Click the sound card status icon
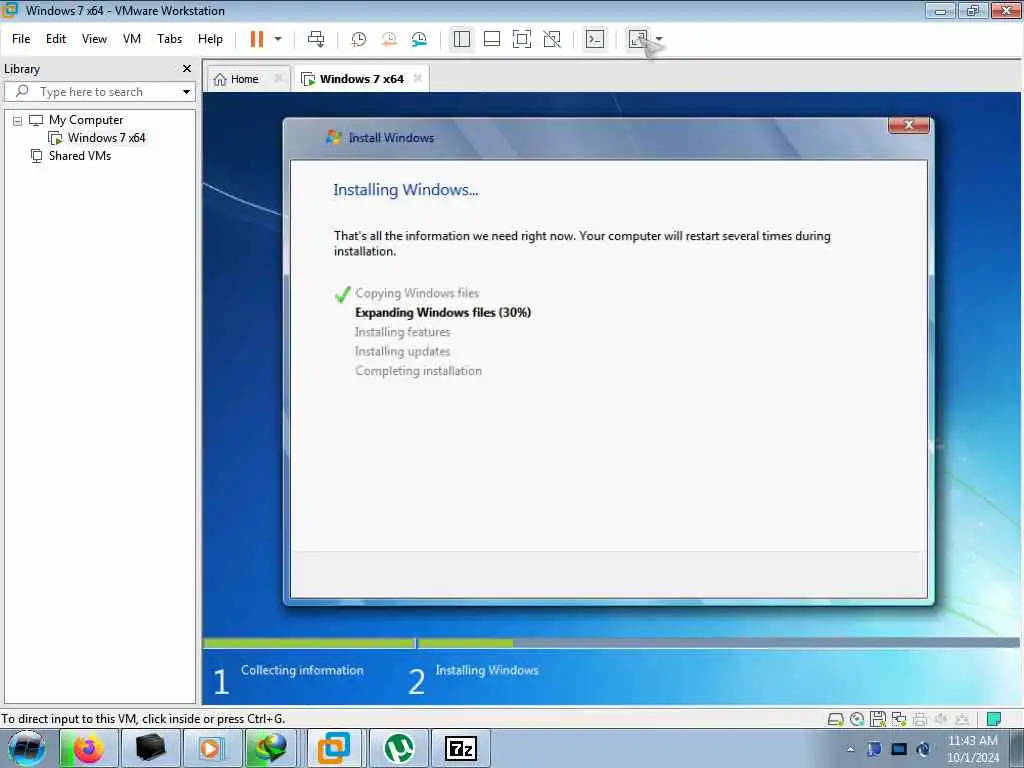The image size is (1024, 768). (x=941, y=720)
